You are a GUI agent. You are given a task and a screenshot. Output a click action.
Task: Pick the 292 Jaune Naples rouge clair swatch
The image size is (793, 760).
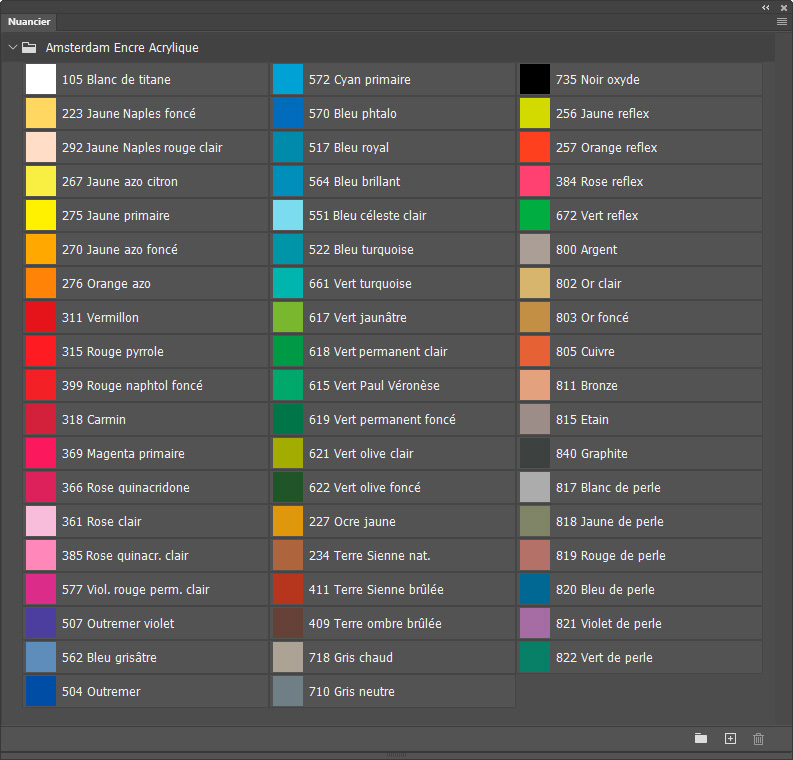(x=41, y=147)
